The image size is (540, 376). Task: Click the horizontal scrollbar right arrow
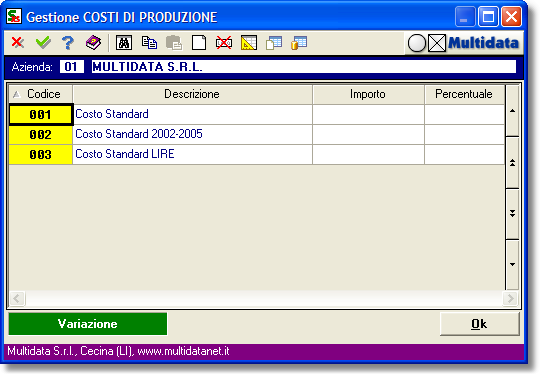point(510,298)
